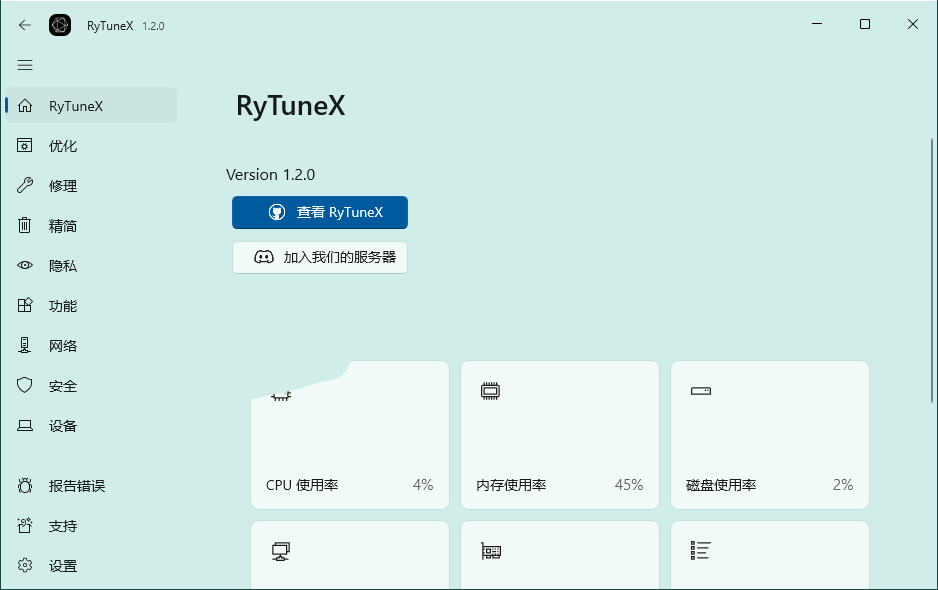The image size is (938, 590).
Task: Open the 隐私 privacy page
Action: [91, 266]
